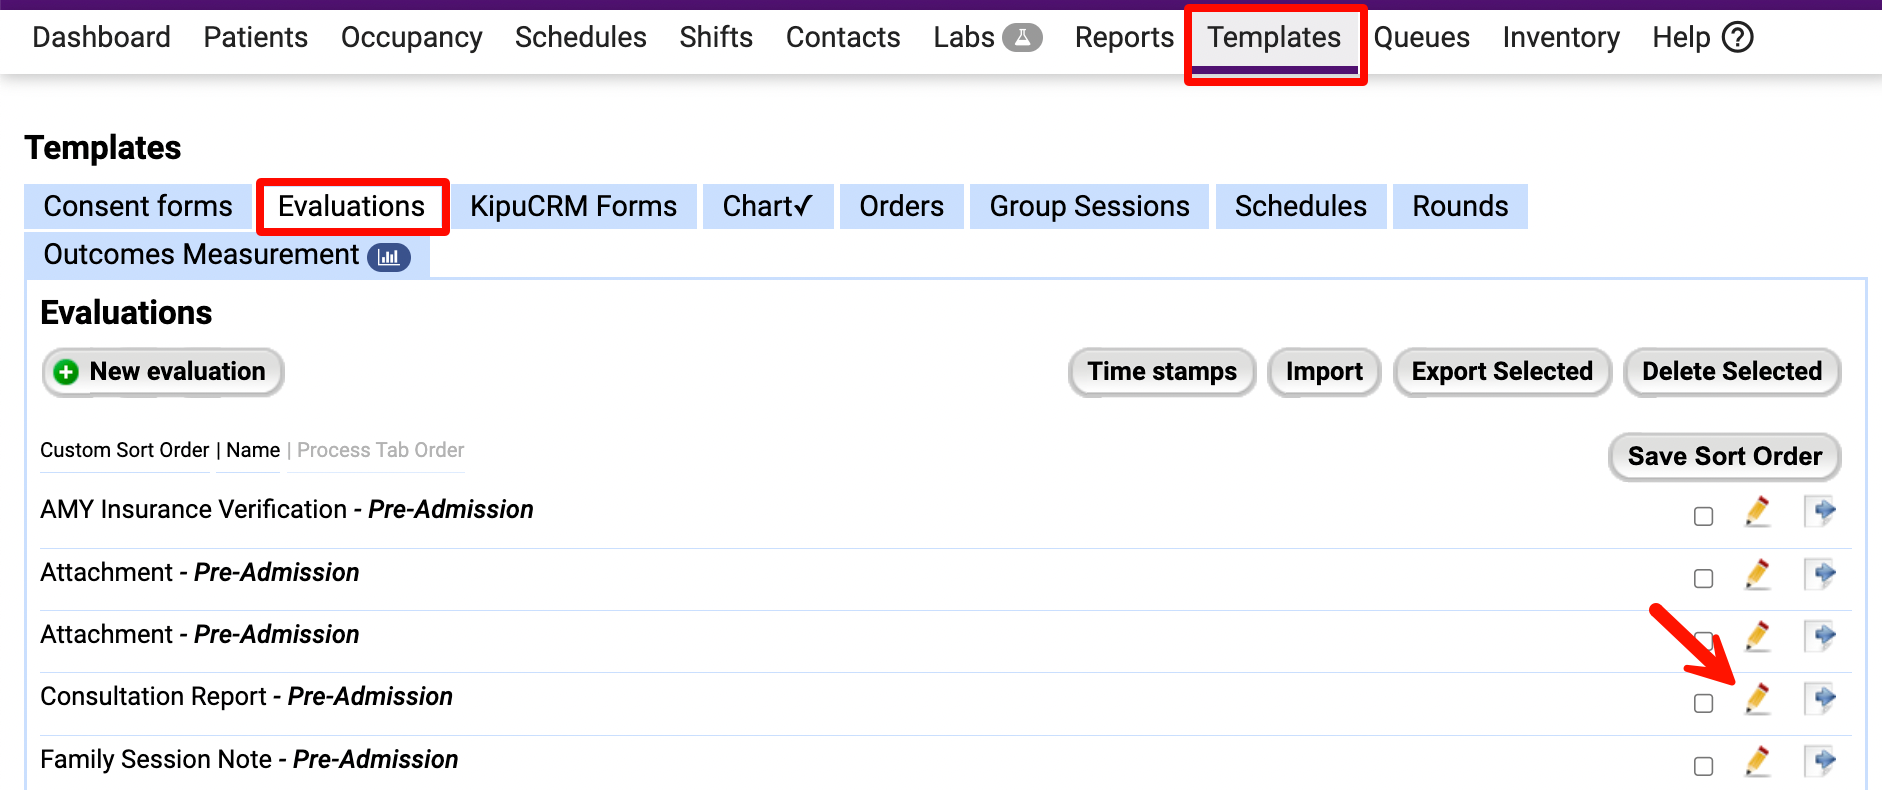Click export arrow icon for Family Session Note

pyautogui.click(x=1822, y=761)
